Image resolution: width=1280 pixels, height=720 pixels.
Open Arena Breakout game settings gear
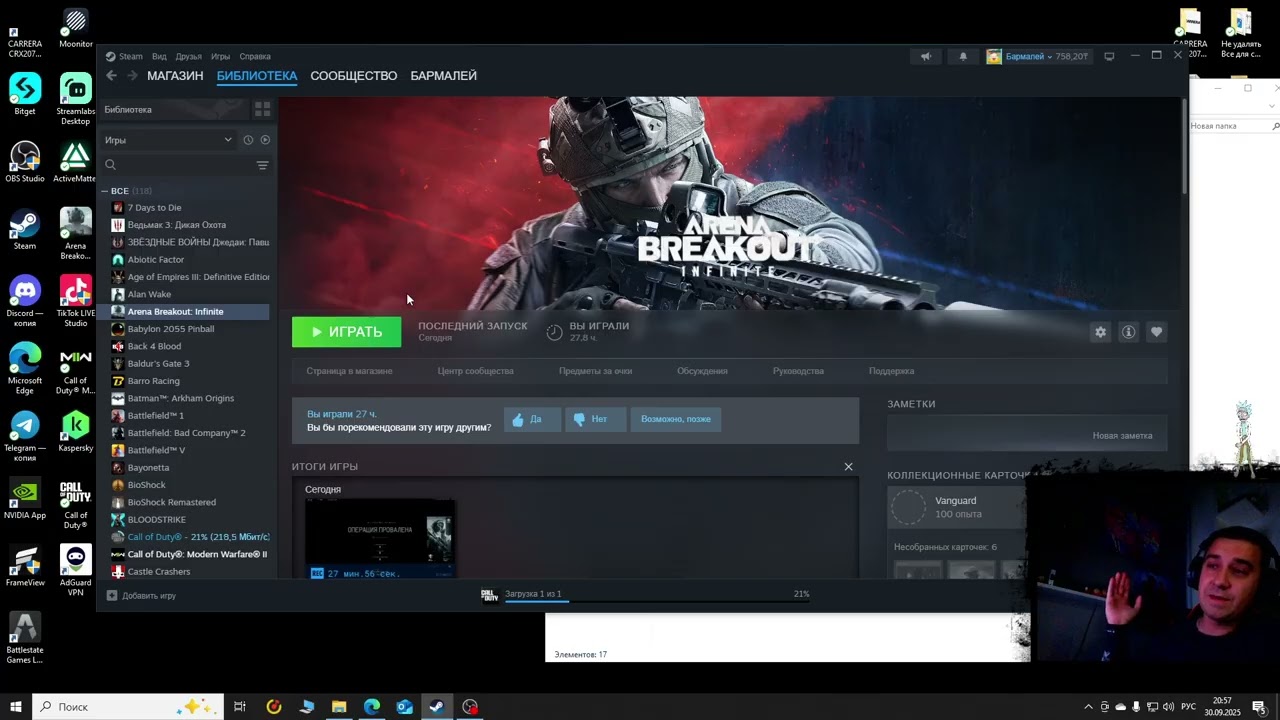(x=1101, y=332)
